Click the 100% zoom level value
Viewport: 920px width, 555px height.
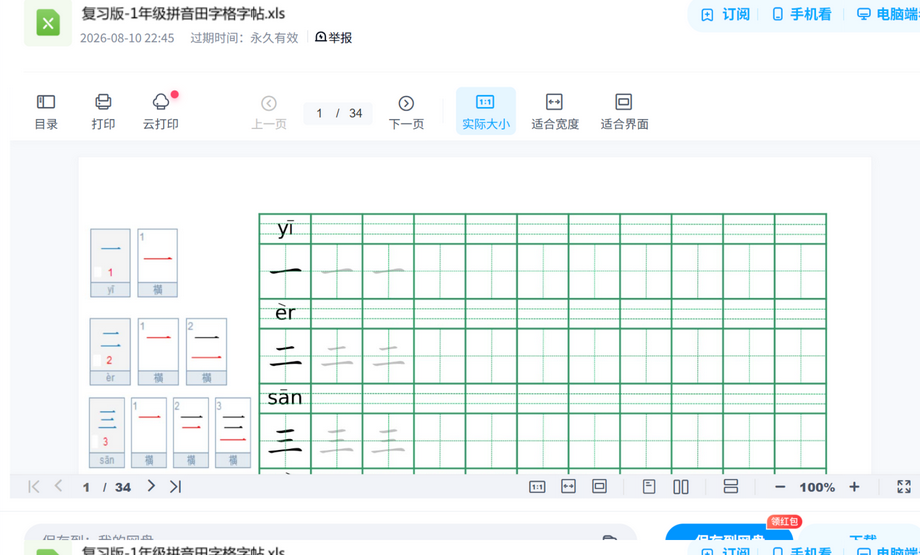[817, 488]
